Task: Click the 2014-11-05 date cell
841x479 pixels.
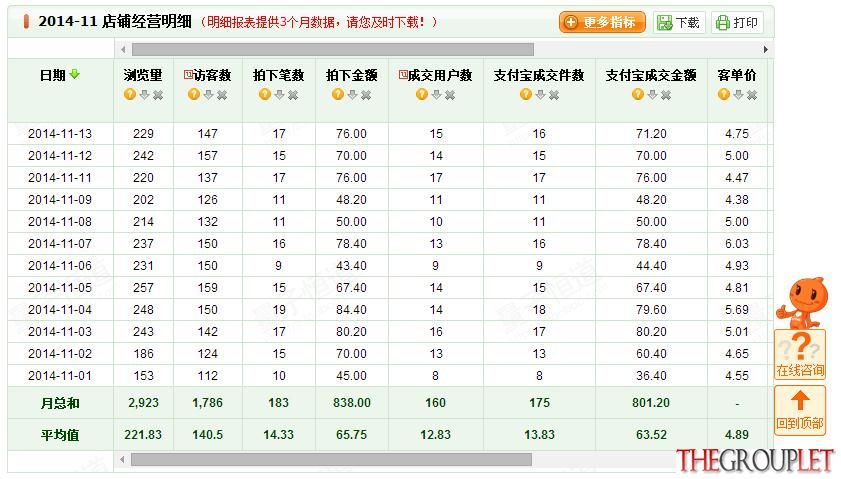Action: click(x=60, y=288)
